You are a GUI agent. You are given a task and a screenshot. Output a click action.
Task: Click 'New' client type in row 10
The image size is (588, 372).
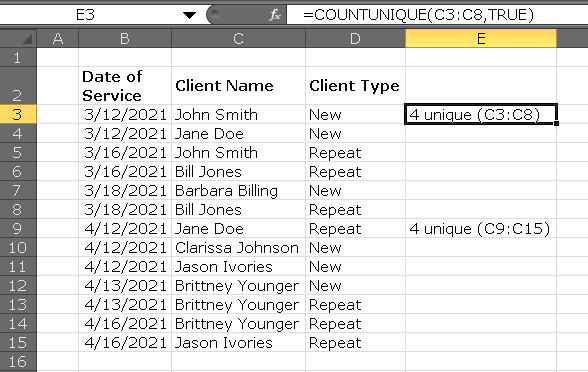coord(356,248)
